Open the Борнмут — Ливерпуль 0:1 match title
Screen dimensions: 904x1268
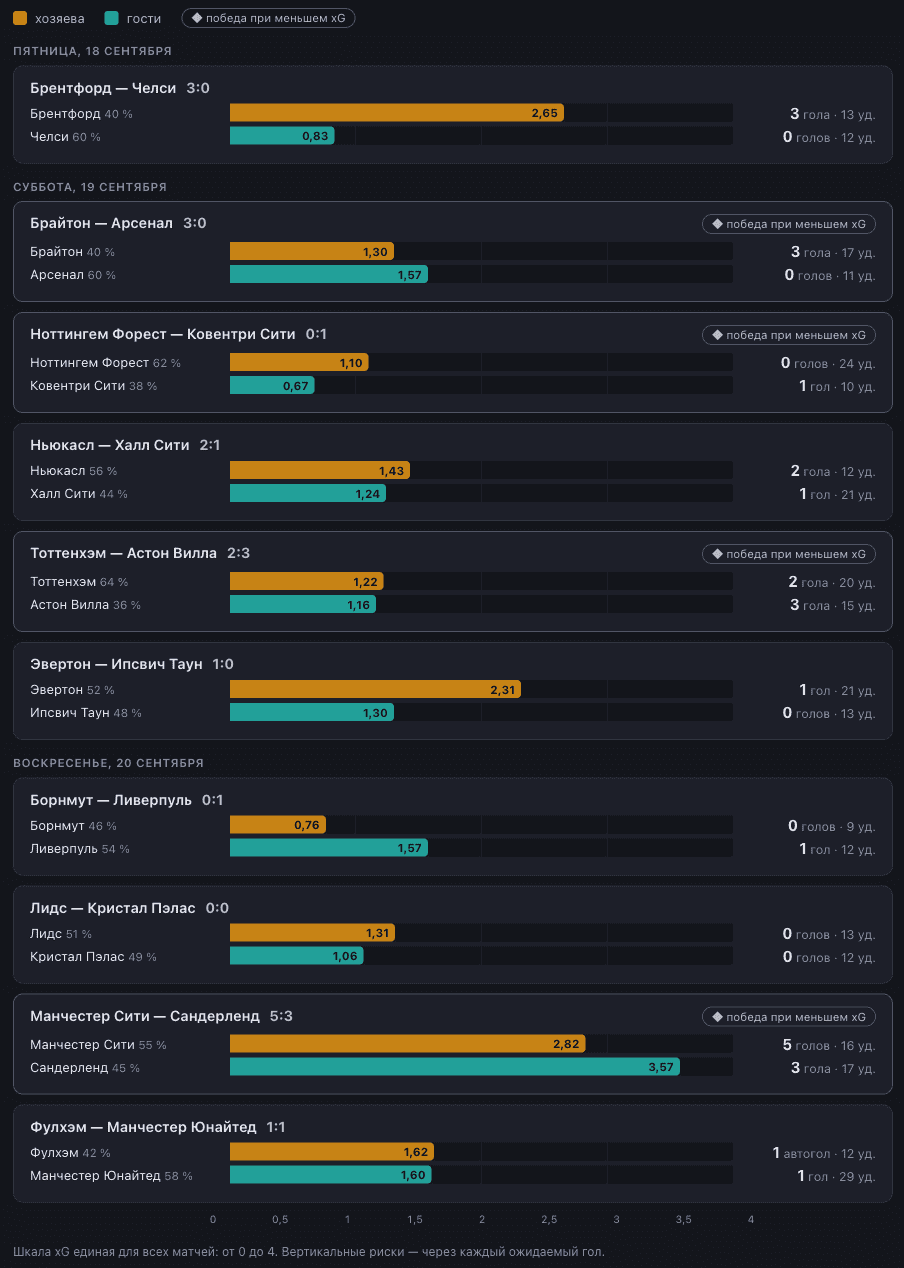point(127,800)
